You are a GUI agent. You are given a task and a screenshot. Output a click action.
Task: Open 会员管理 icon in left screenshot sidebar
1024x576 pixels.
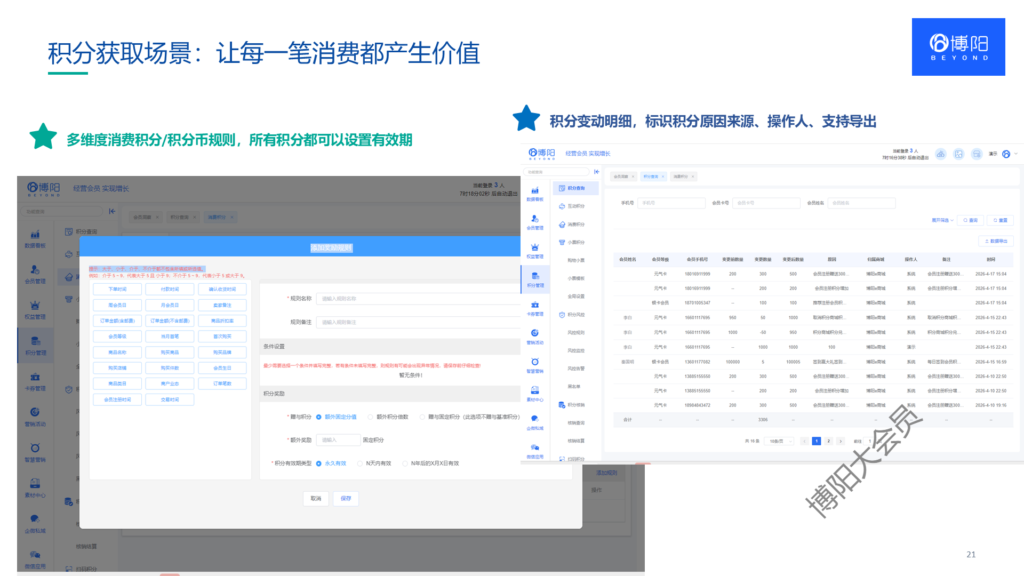tap(35, 270)
